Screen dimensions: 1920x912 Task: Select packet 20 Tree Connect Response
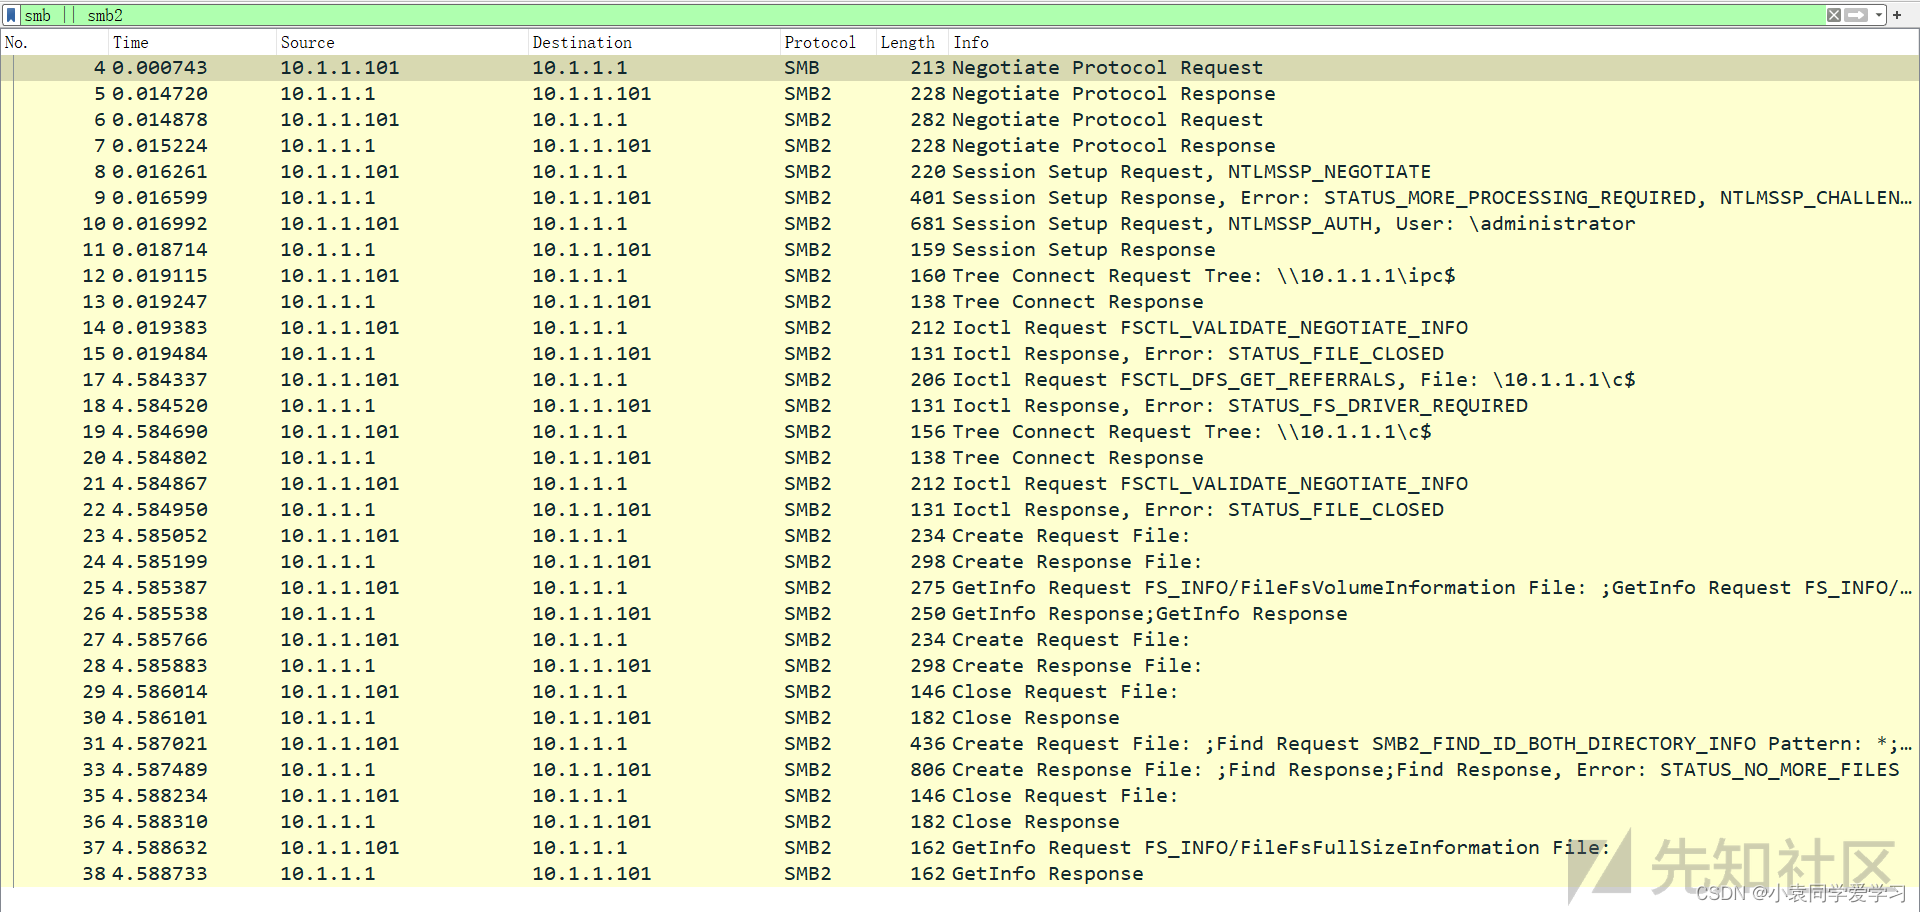point(960,458)
